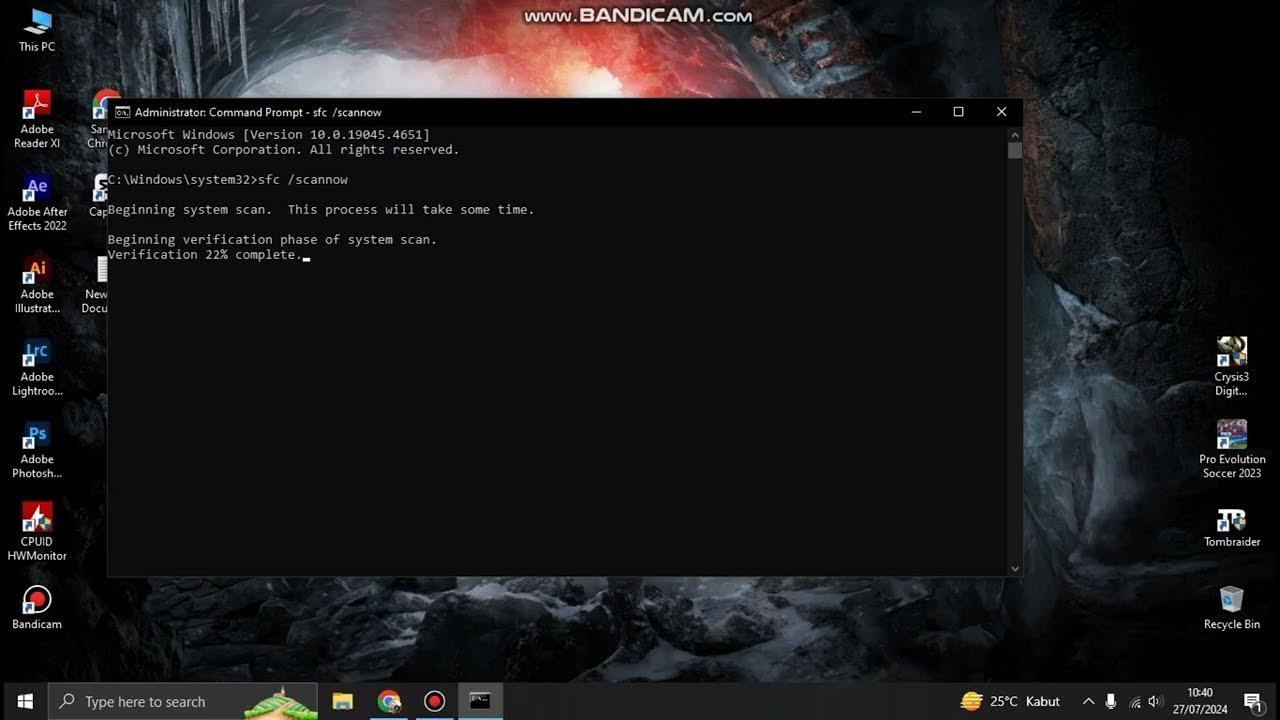Launch Adobe After Effects 2022 shortcut

(37, 202)
